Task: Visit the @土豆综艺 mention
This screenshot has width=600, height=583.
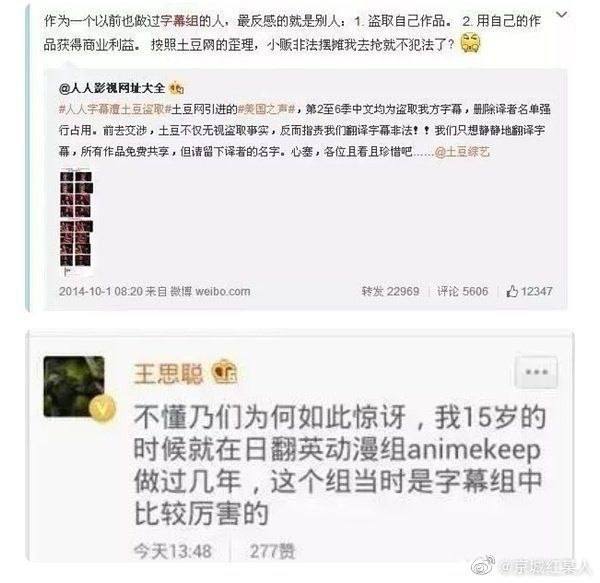Action: click(462, 152)
